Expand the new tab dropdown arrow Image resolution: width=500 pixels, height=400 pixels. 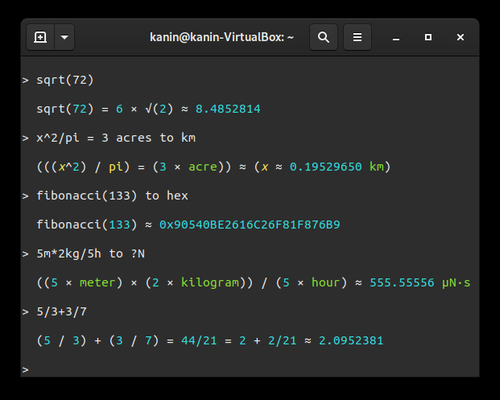point(64,37)
